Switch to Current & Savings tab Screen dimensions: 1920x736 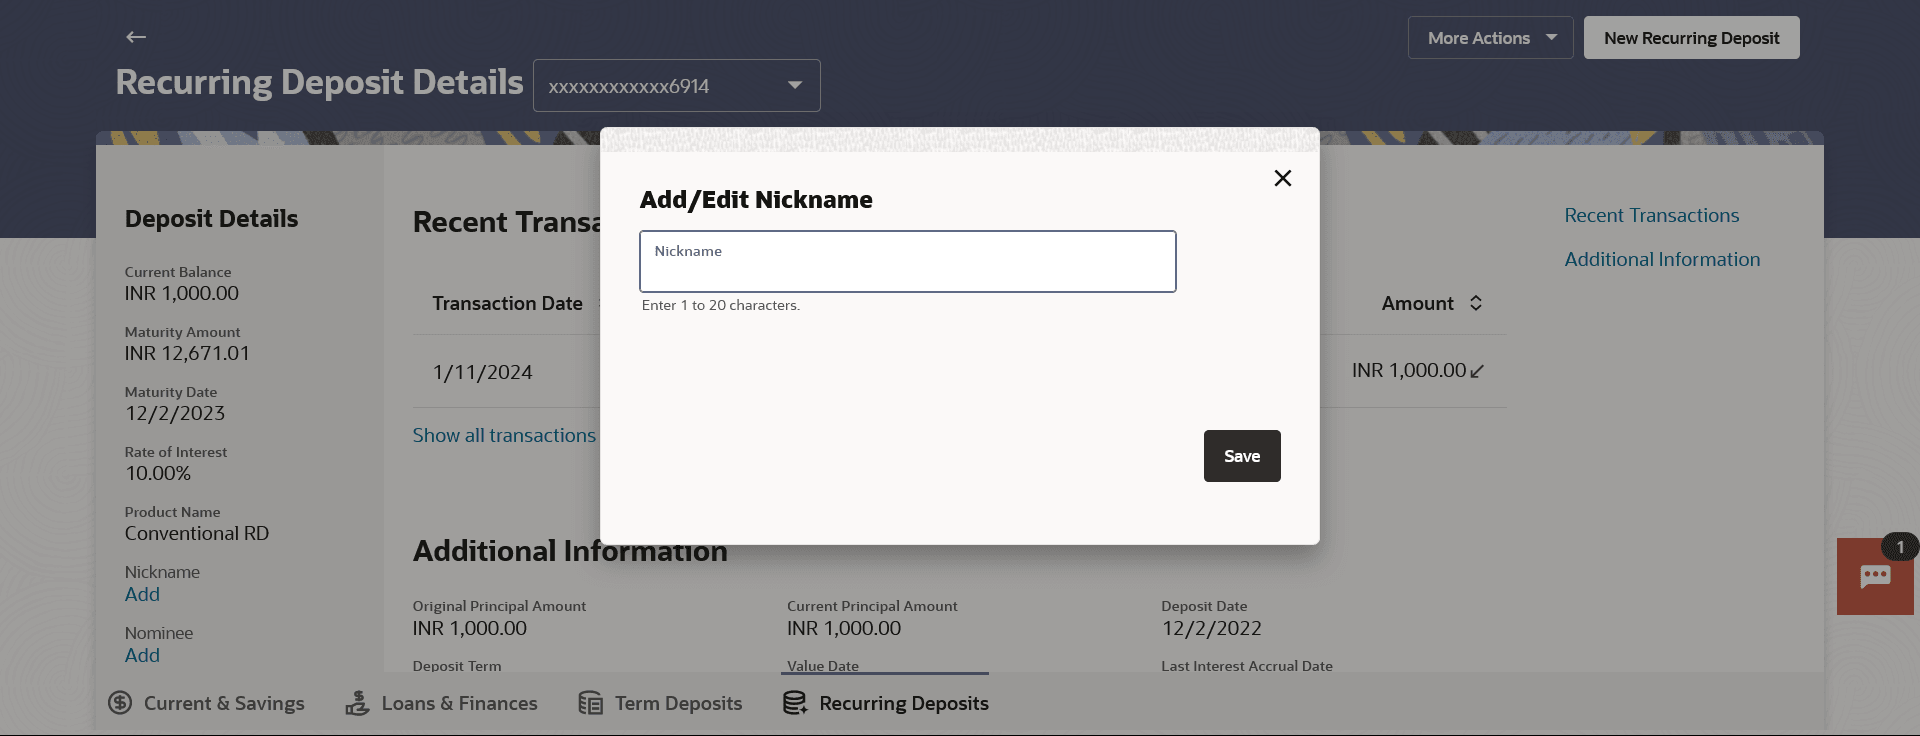pos(206,703)
